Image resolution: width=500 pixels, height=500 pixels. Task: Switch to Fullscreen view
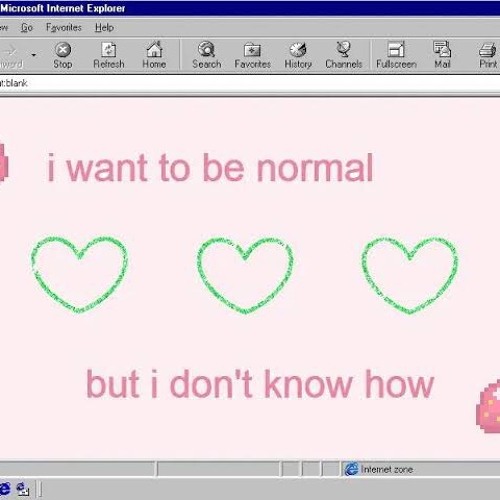pos(396,55)
